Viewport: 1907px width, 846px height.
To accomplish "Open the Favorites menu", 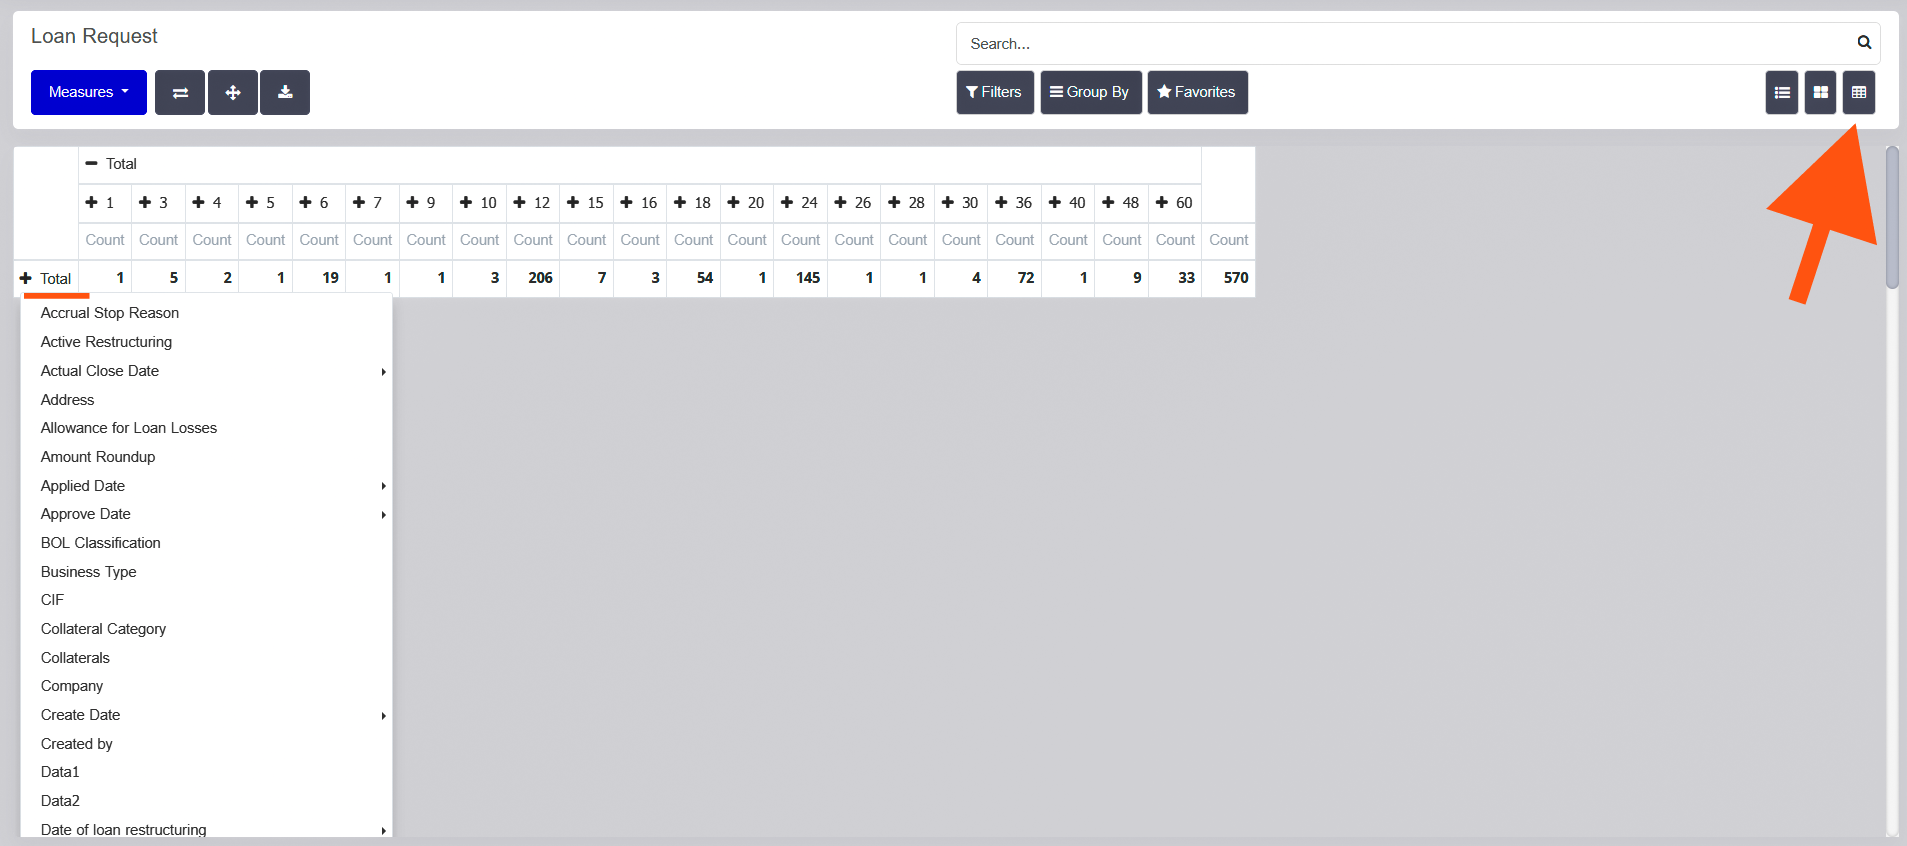I will point(1197,93).
